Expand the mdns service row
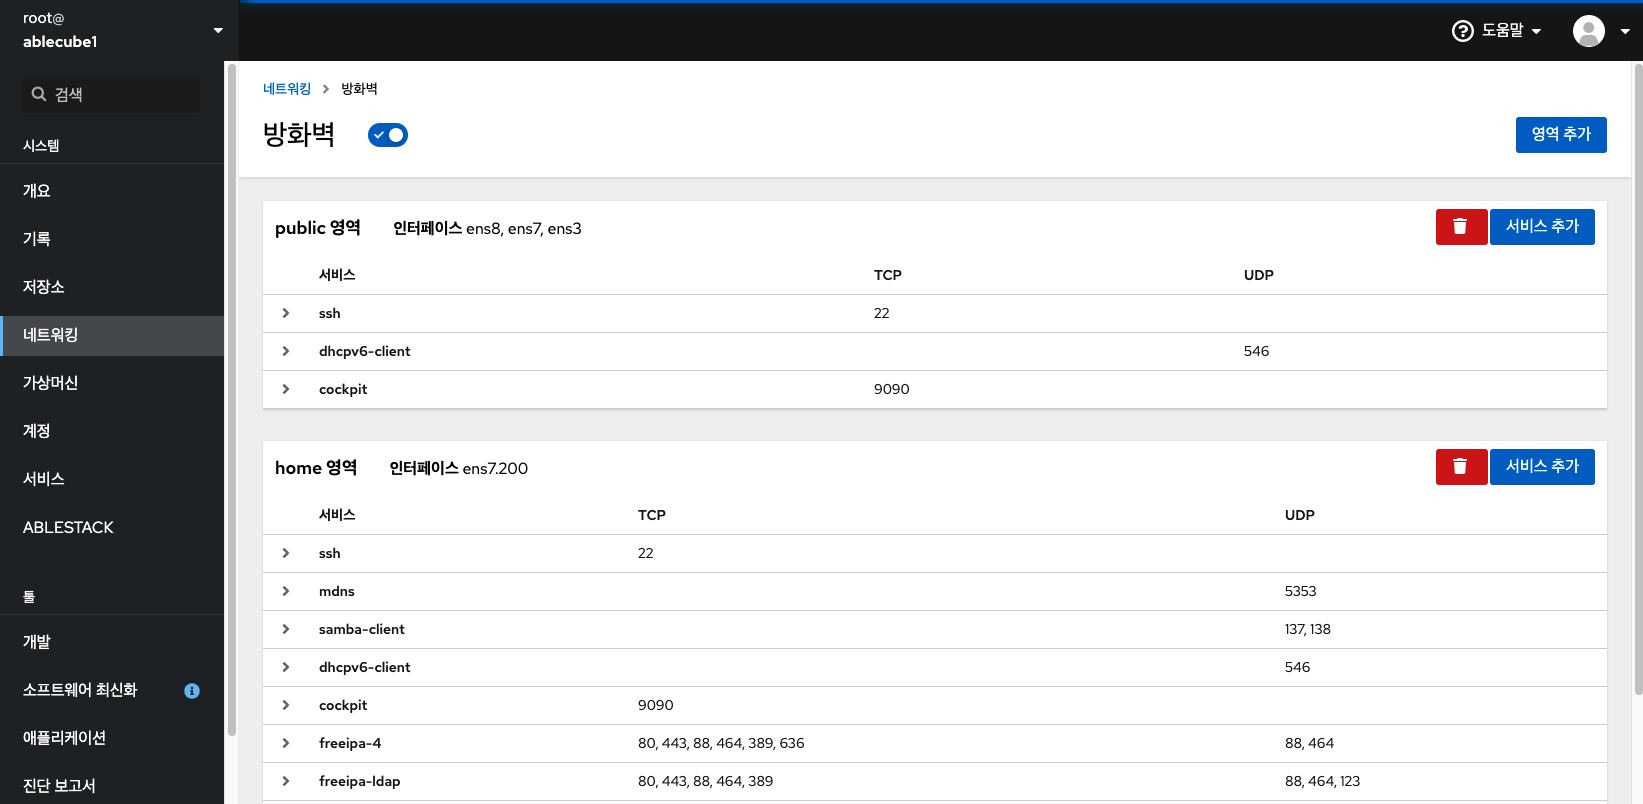1643x804 pixels. (x=286, y=591)
